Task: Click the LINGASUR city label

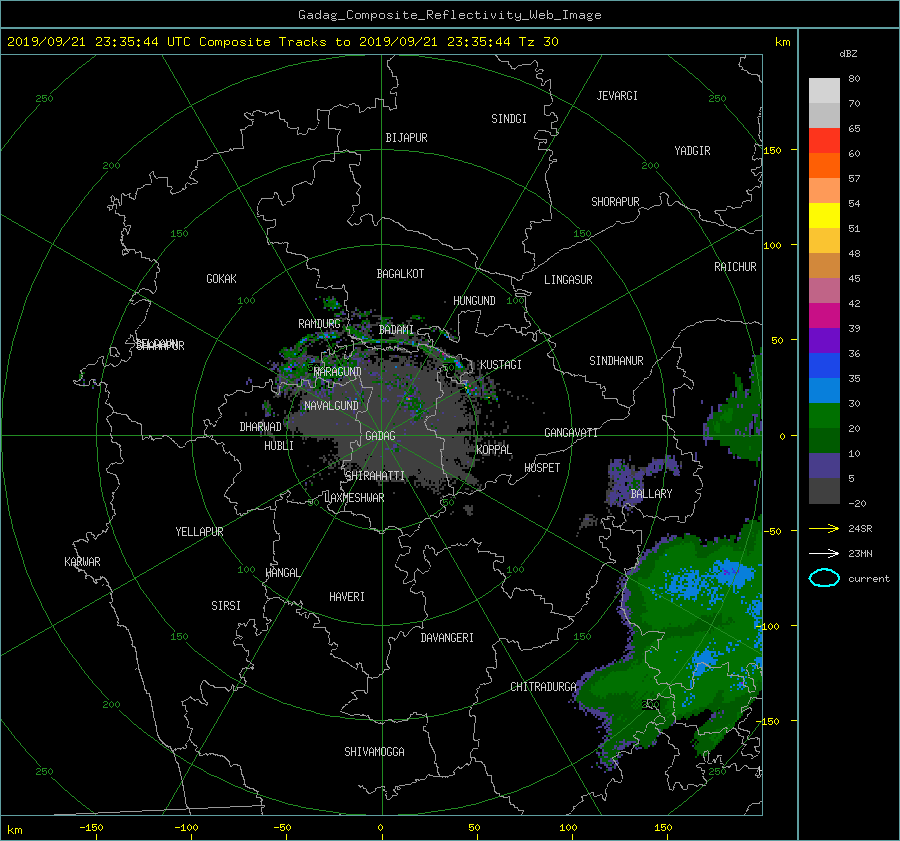Action: click(568, 280)
